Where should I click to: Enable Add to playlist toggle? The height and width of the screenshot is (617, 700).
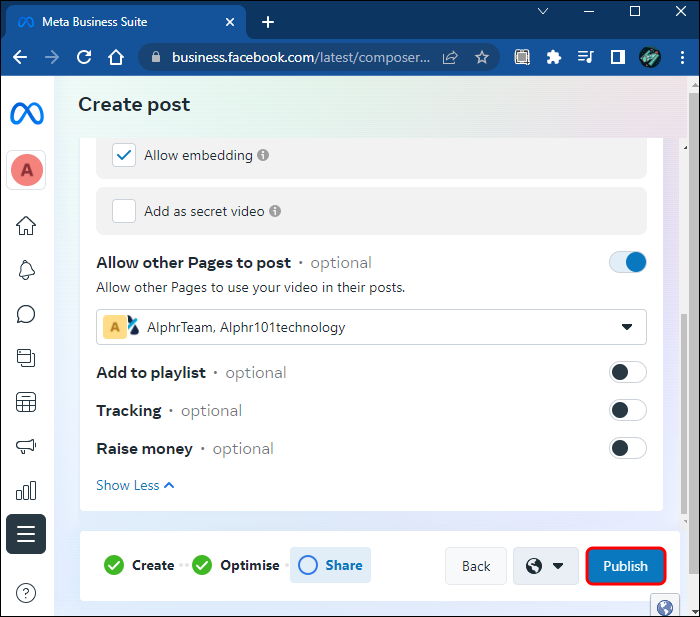tap(627, 372)
